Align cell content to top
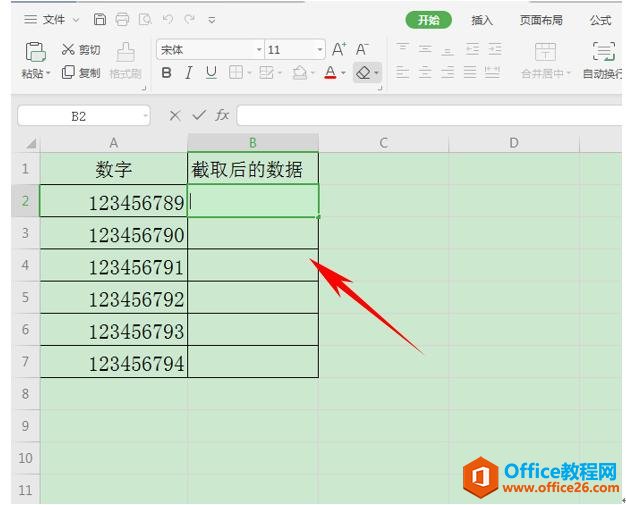 (x=402, y=49)
